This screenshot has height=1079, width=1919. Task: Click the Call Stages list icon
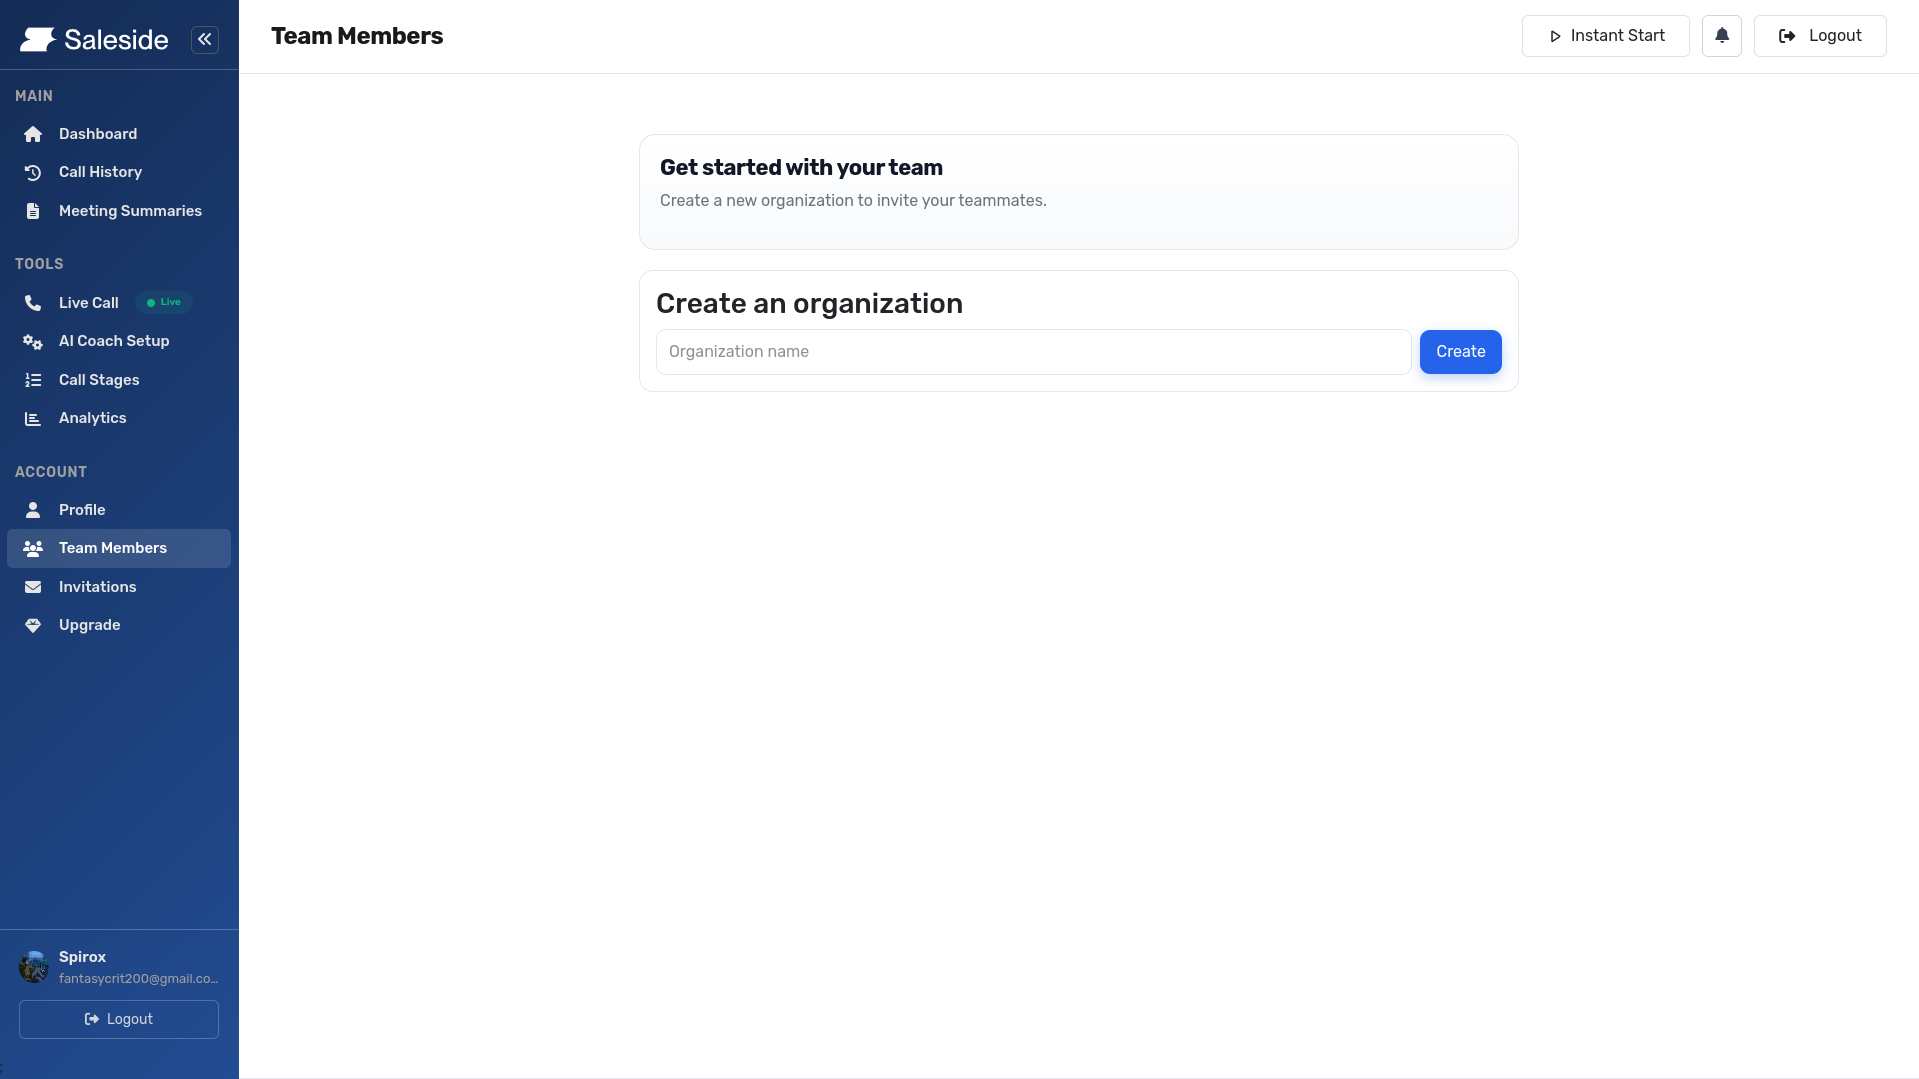33,380
